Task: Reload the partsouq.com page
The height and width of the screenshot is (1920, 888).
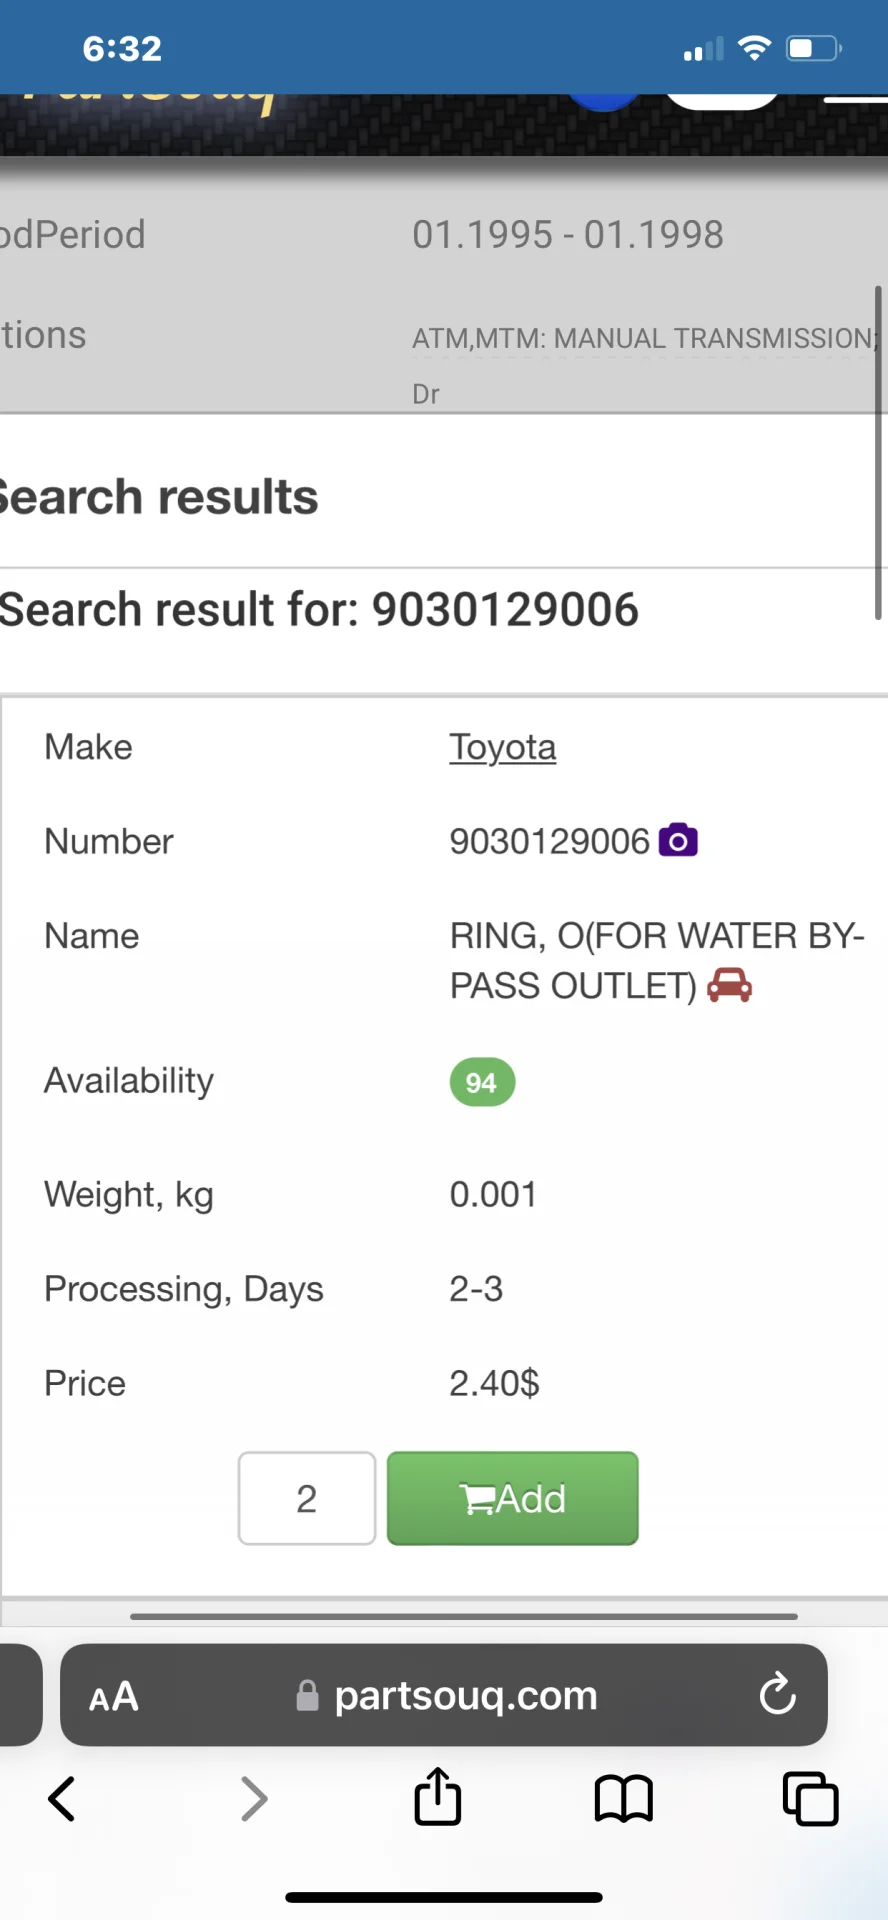Action: 777,1695
